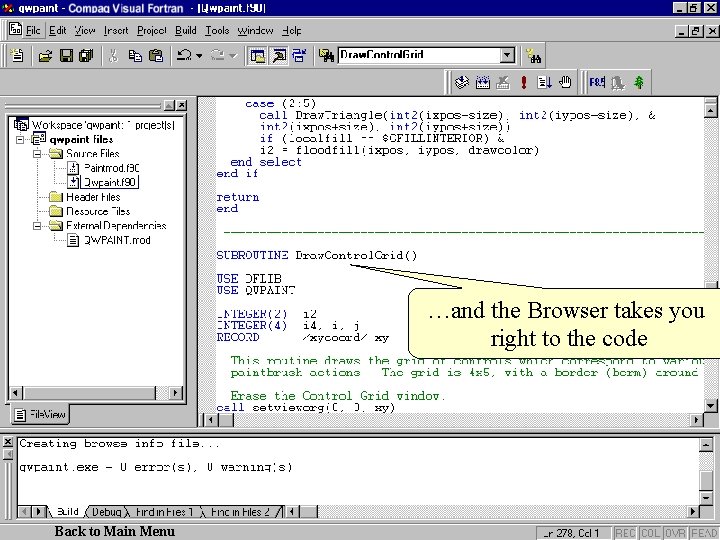
Task: Click the Back to Main Menu link
Action: coord(115,531)
